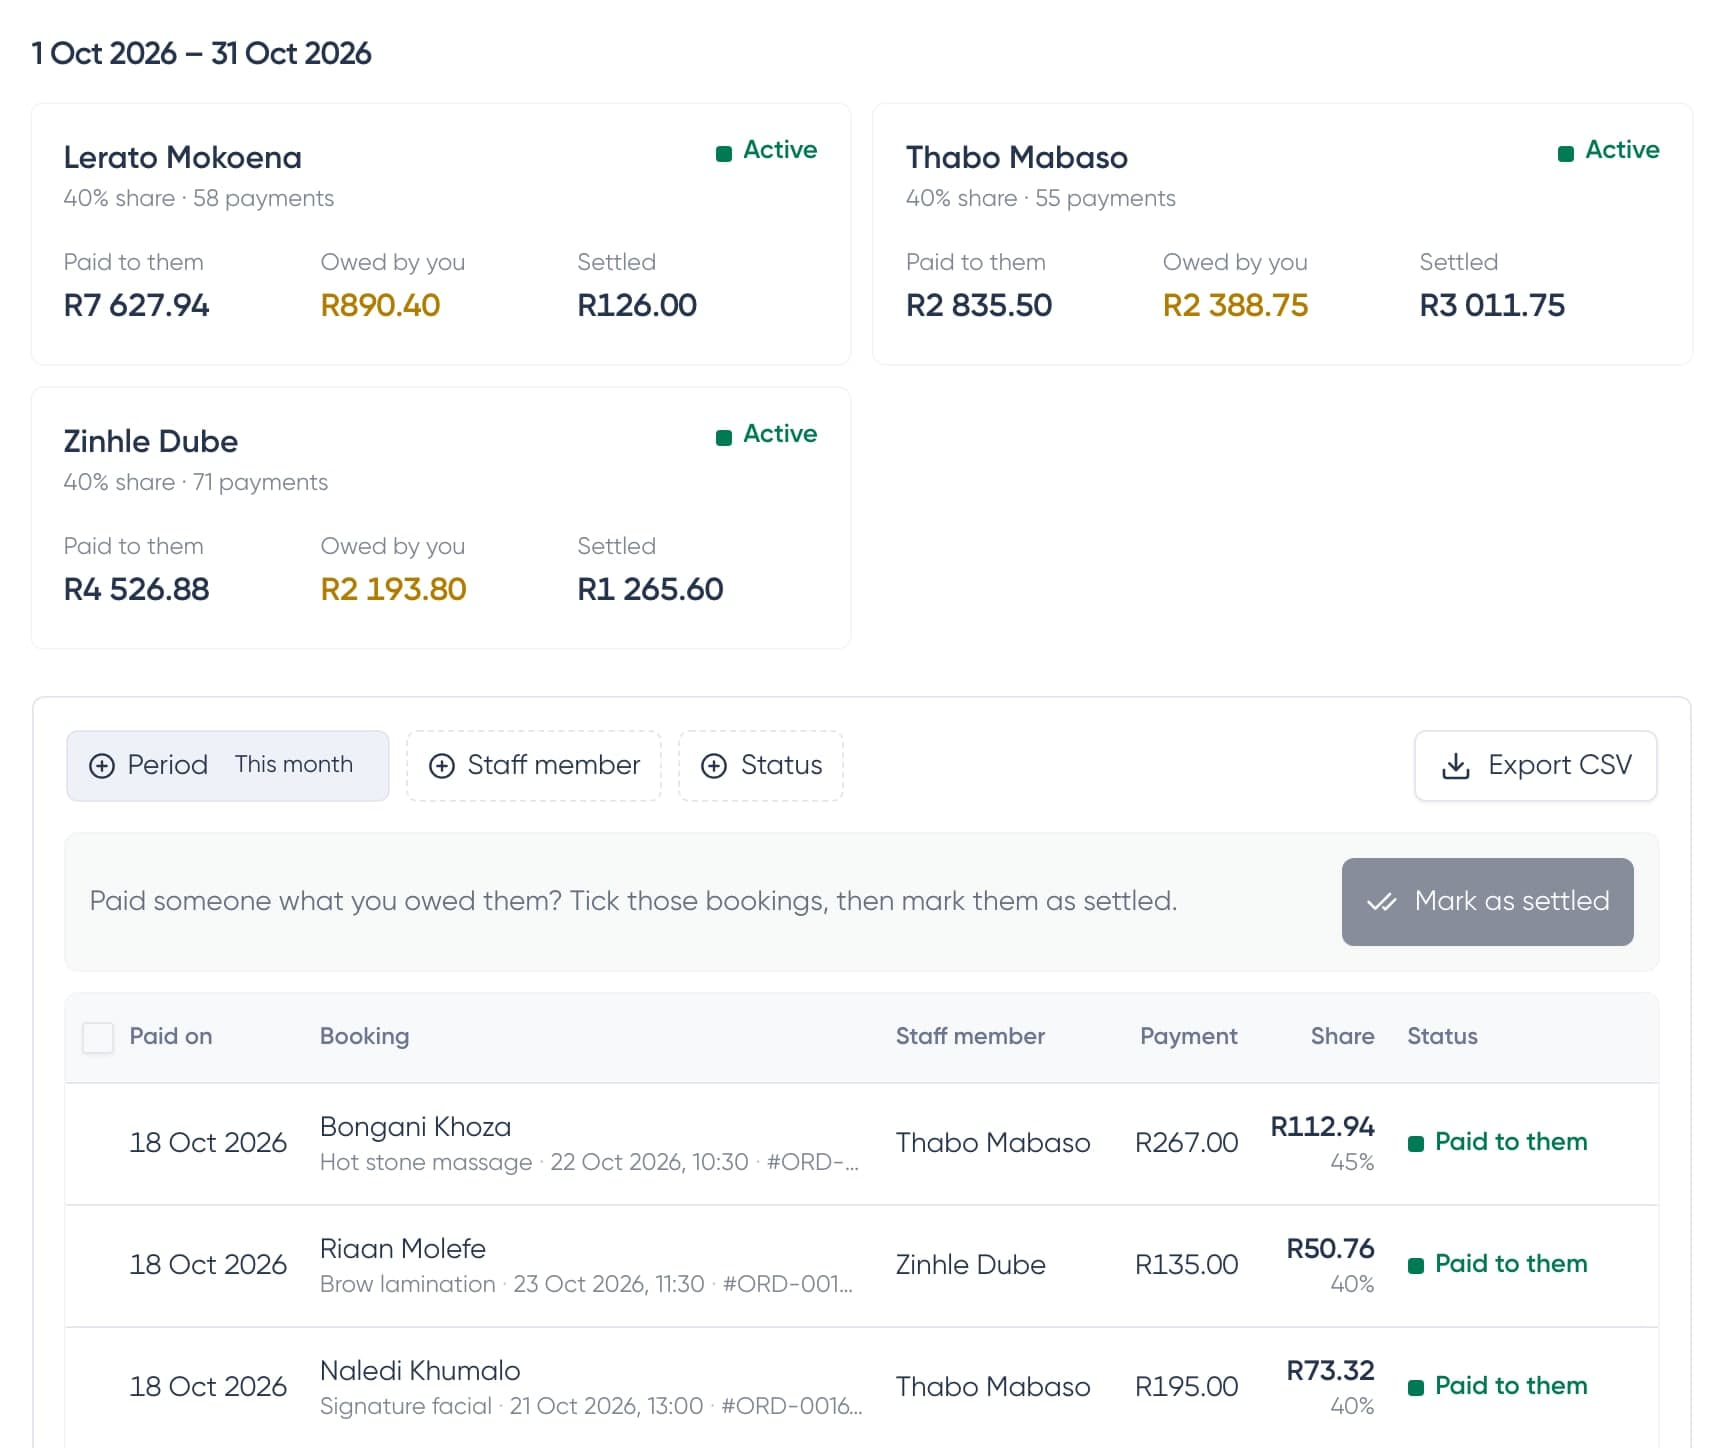Image resolution: width=1724 pixels, height=1448 pixels.
Task: Click the Status column header
Action: point(1442,1036)
